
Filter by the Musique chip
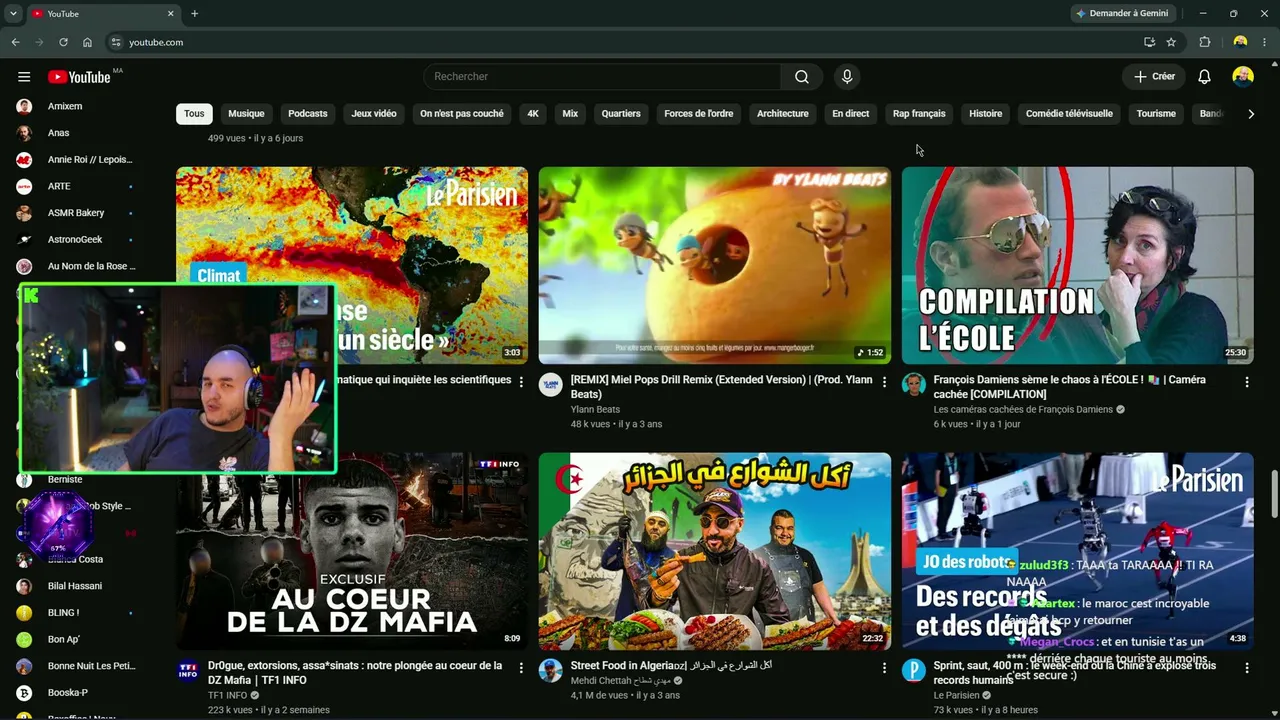246,114
